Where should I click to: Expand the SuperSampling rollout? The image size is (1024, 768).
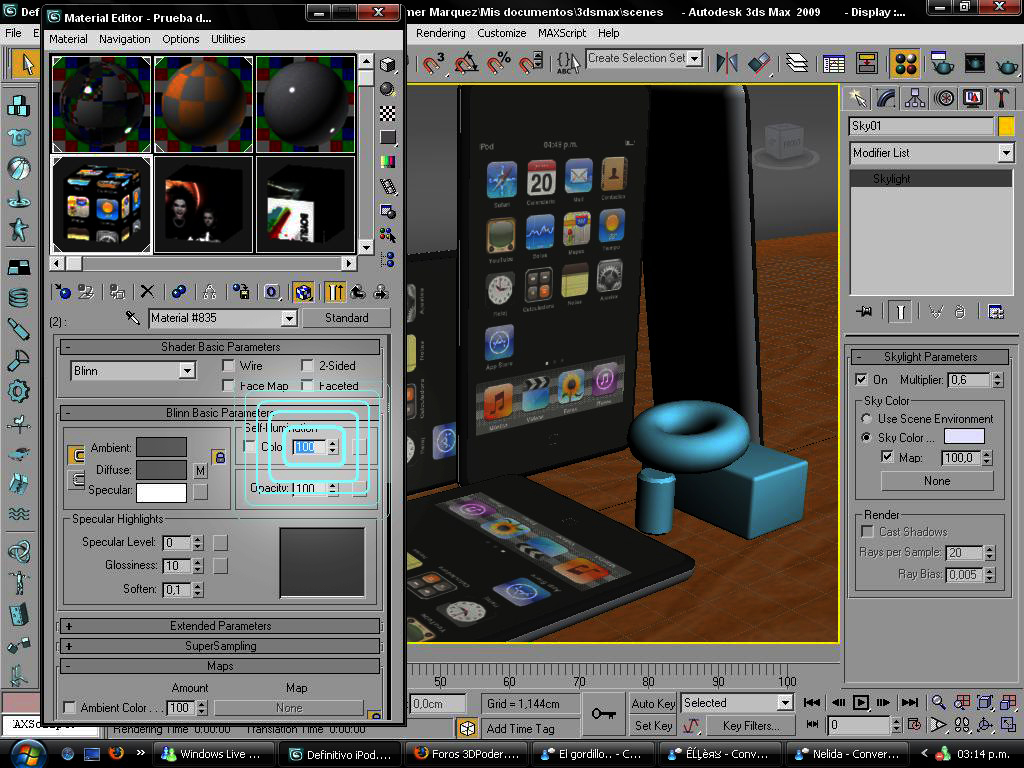(220, 646)
